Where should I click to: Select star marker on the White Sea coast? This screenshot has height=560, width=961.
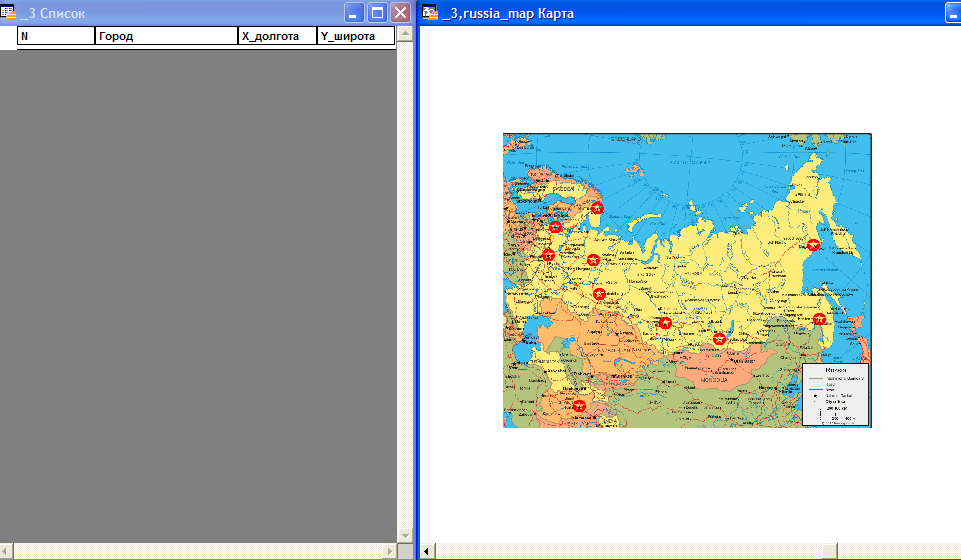click(597, 208)
